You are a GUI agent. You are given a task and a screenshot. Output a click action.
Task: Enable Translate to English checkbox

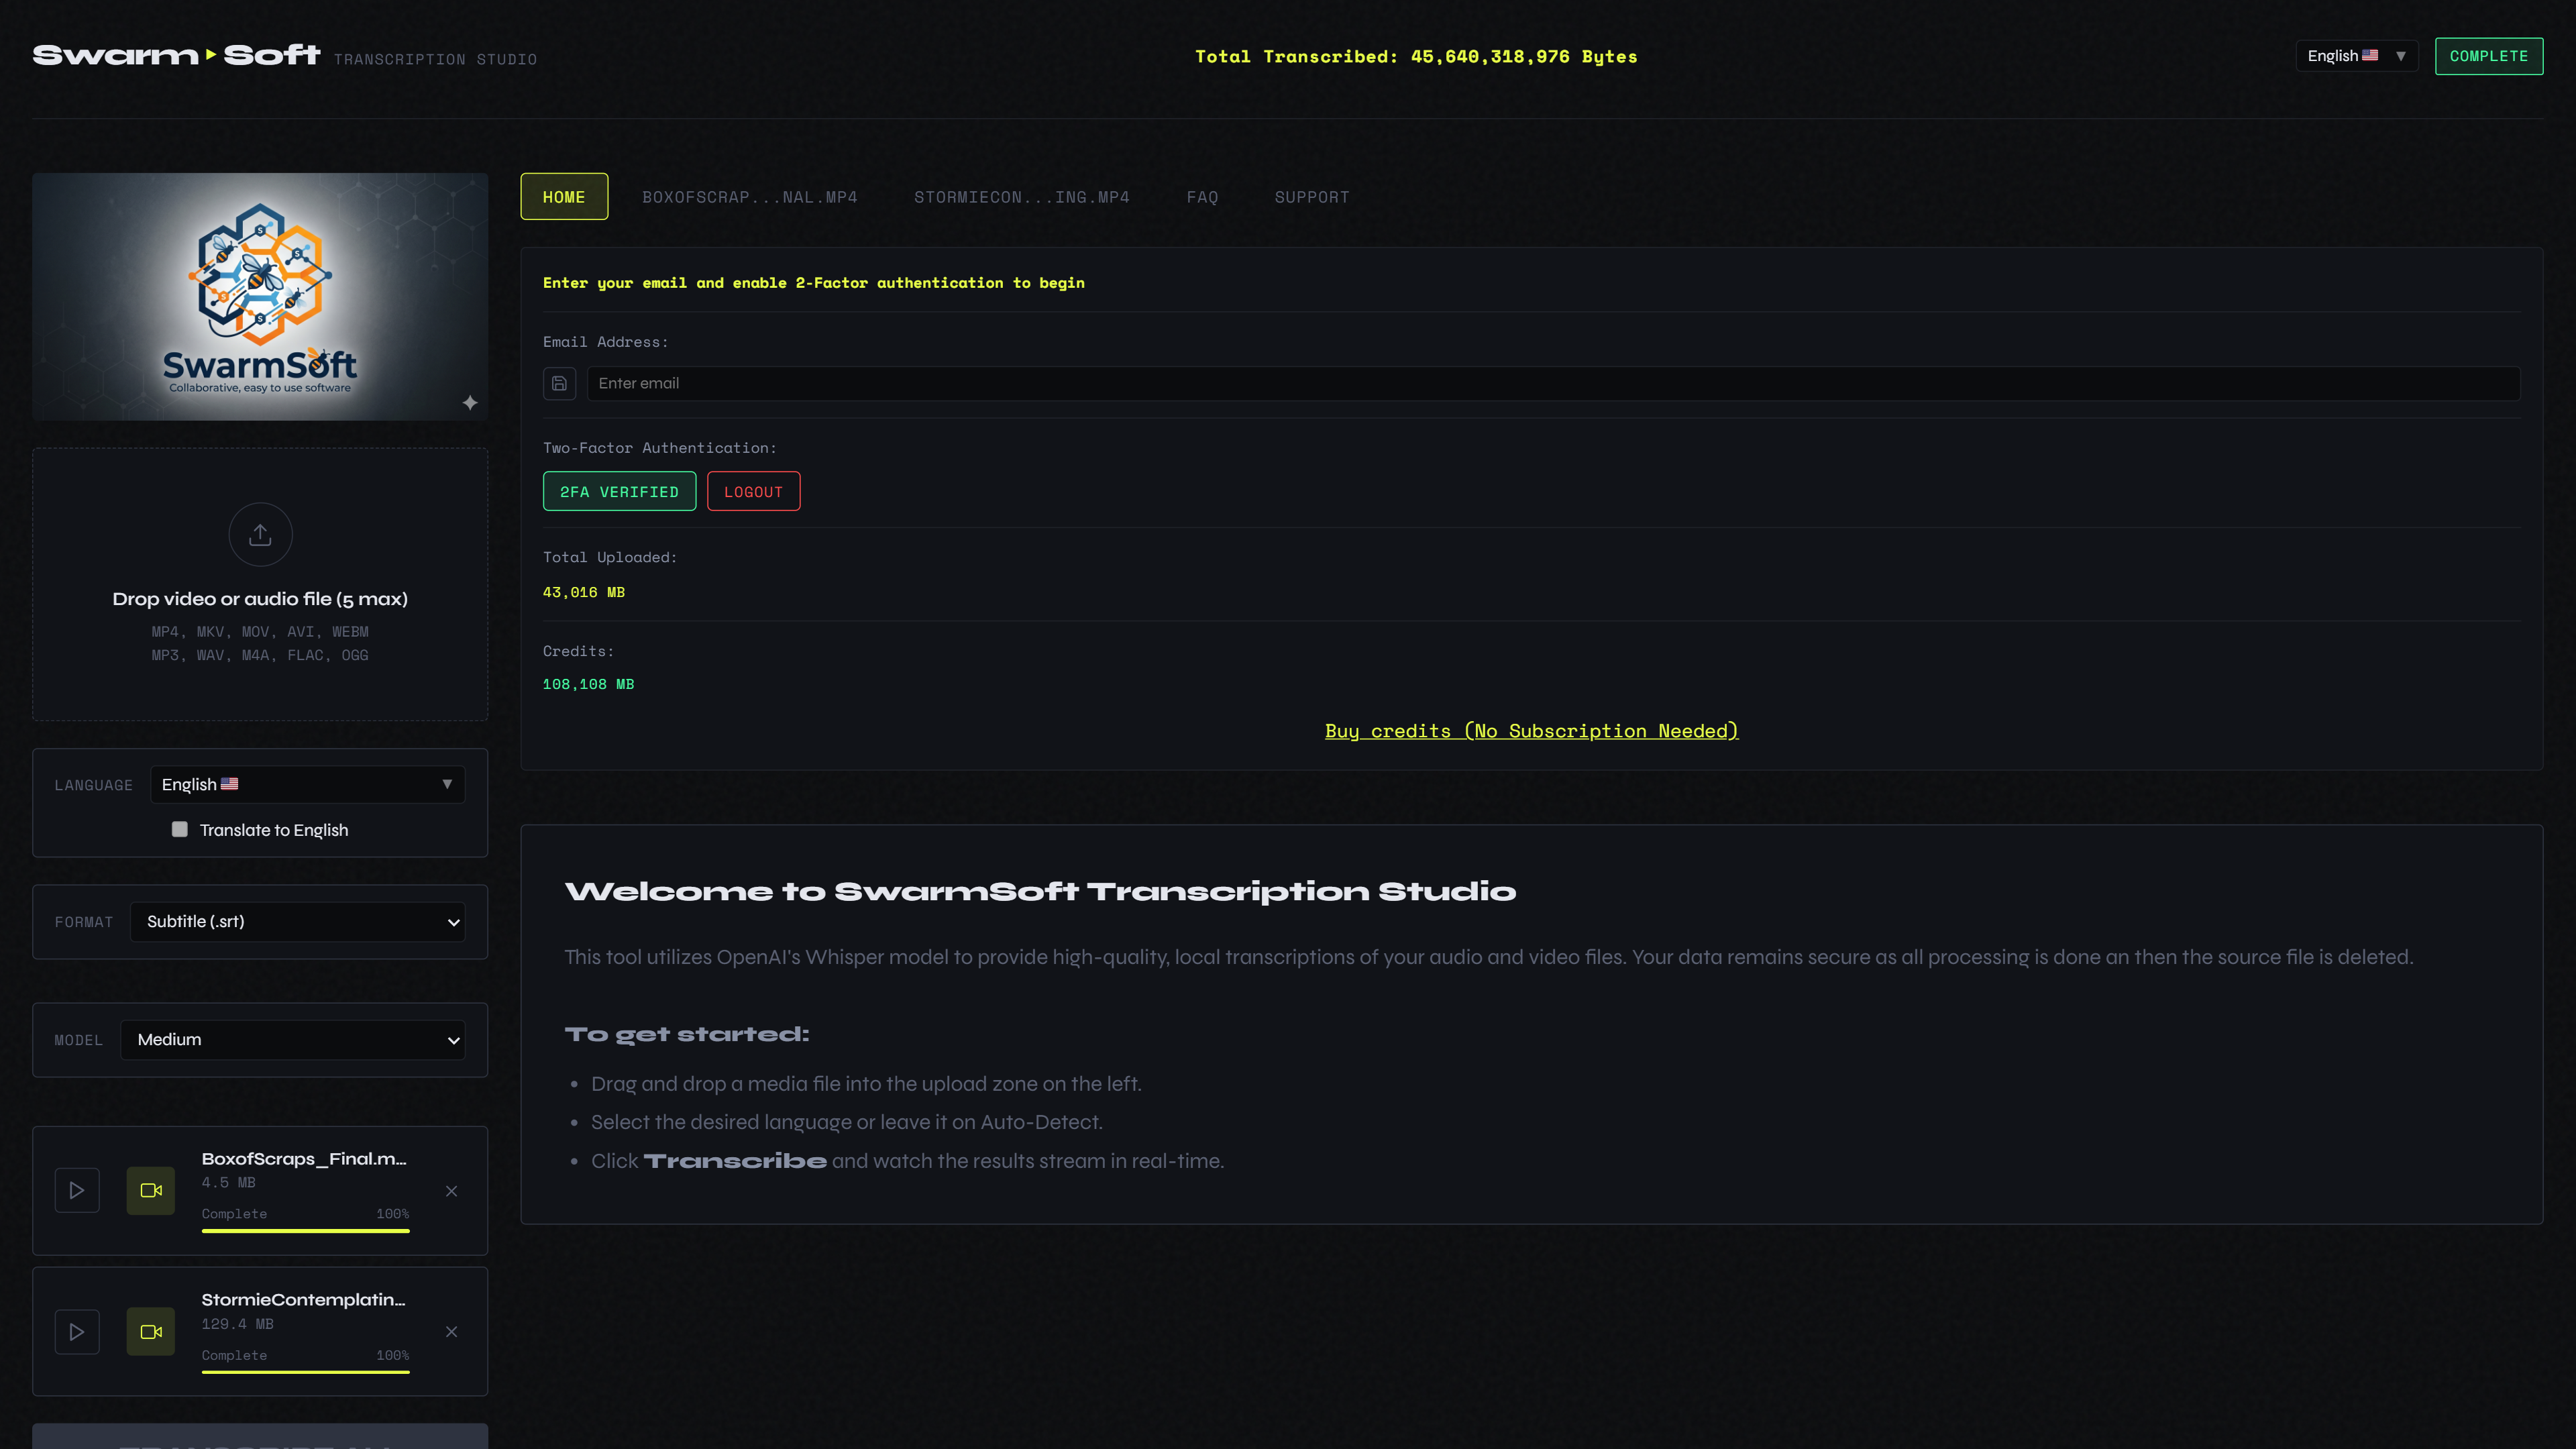(x=180, y=829)
